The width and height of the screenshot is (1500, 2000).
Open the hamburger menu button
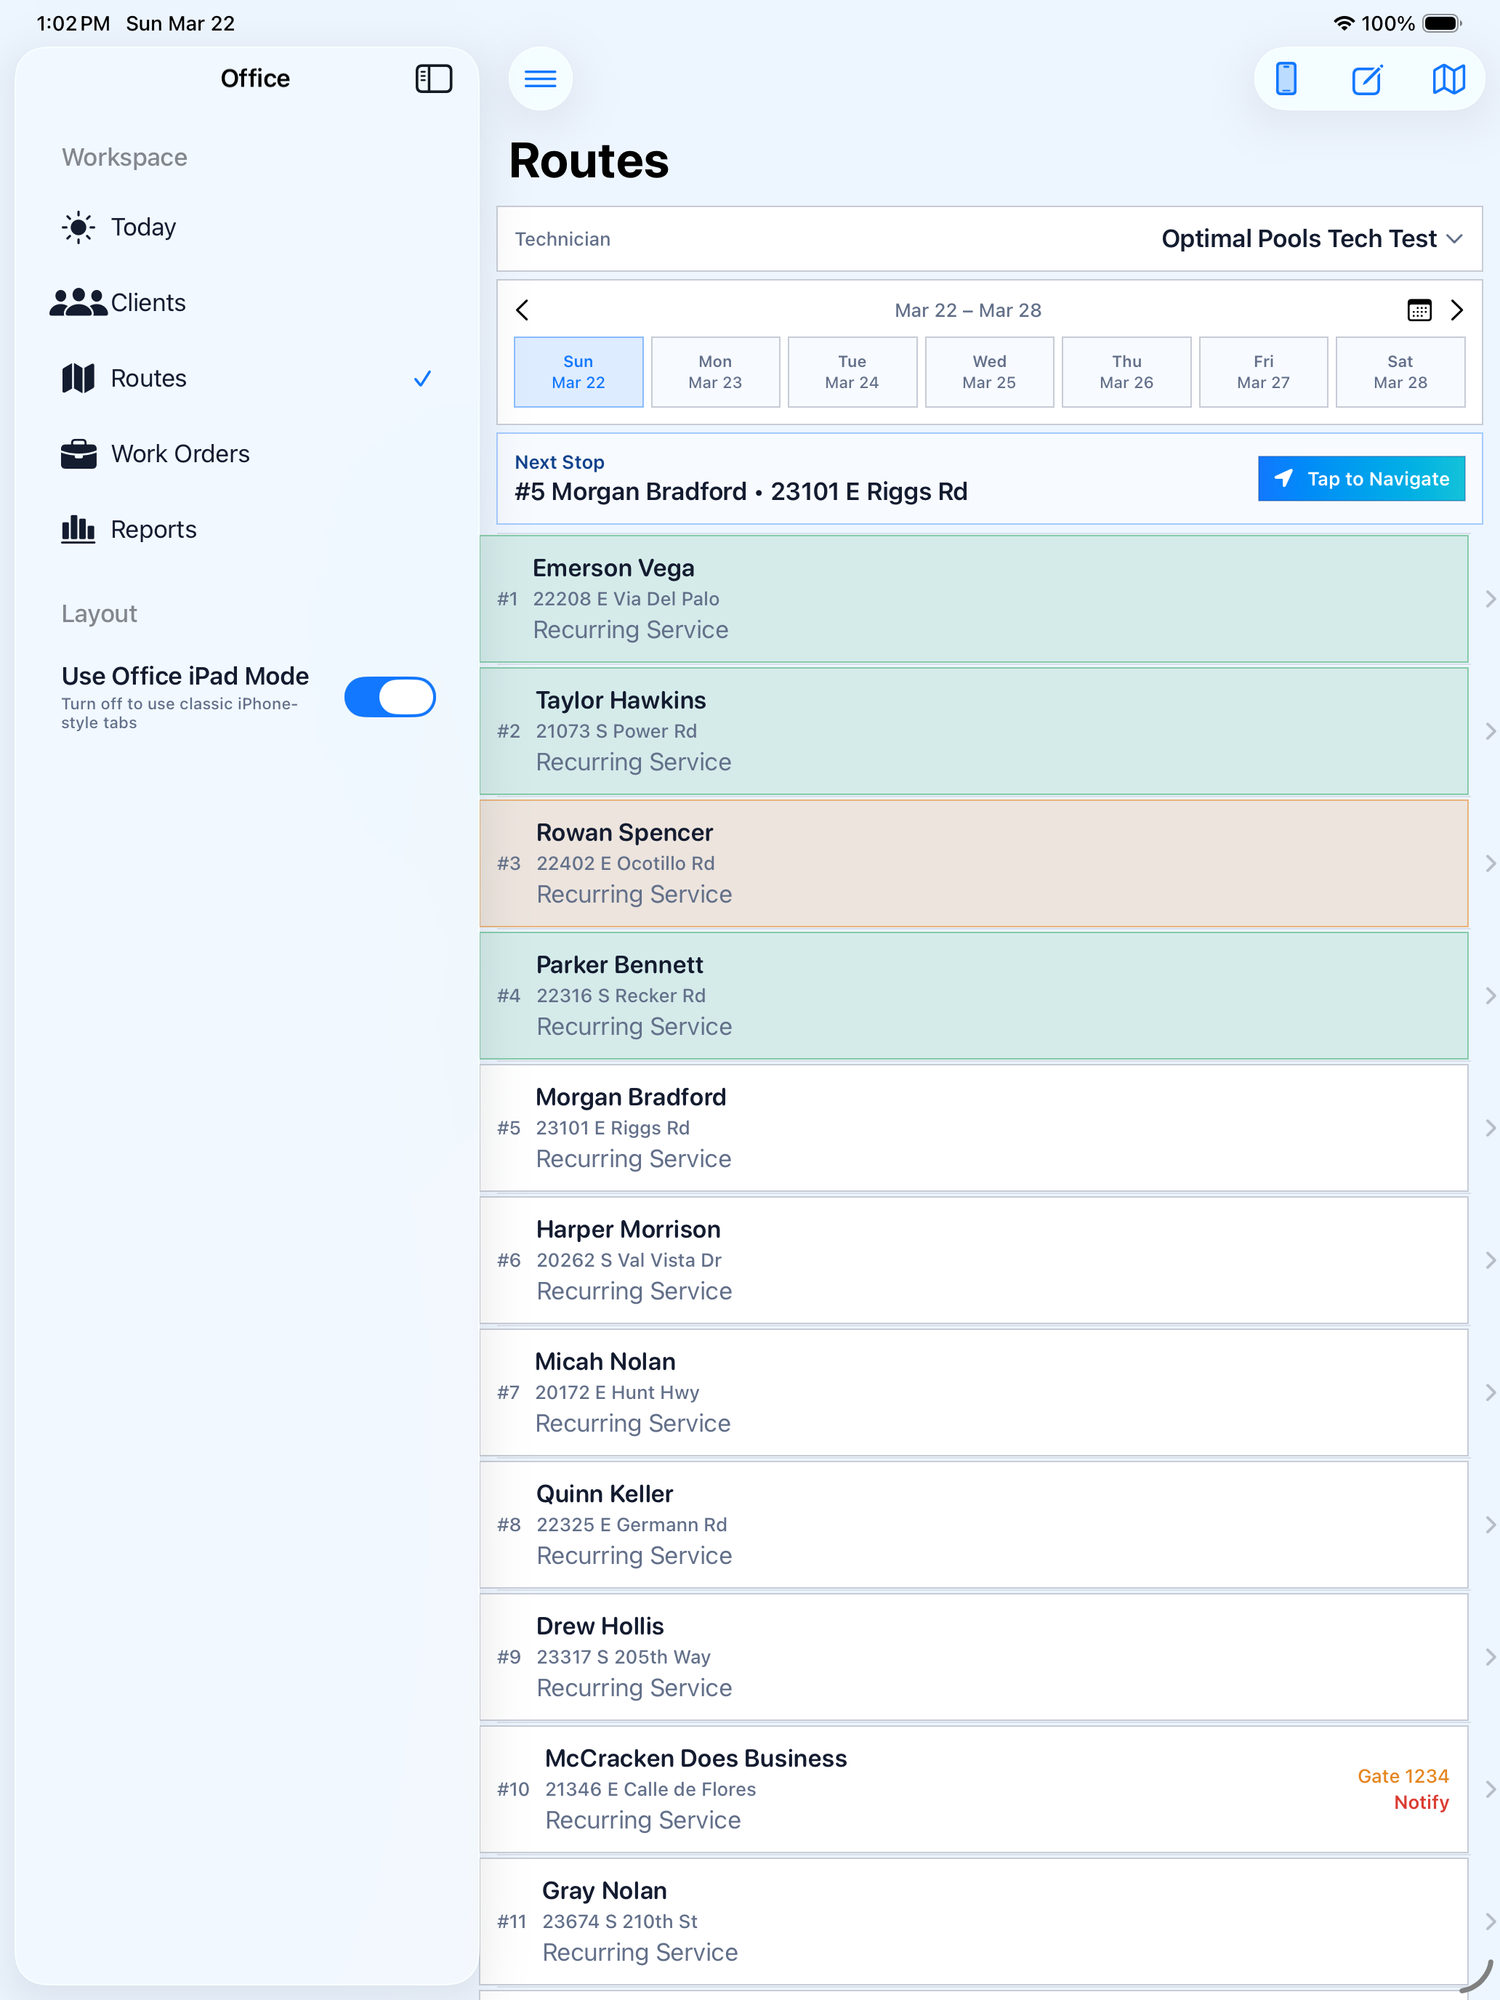pyautogui.click(x=540, y=79)
